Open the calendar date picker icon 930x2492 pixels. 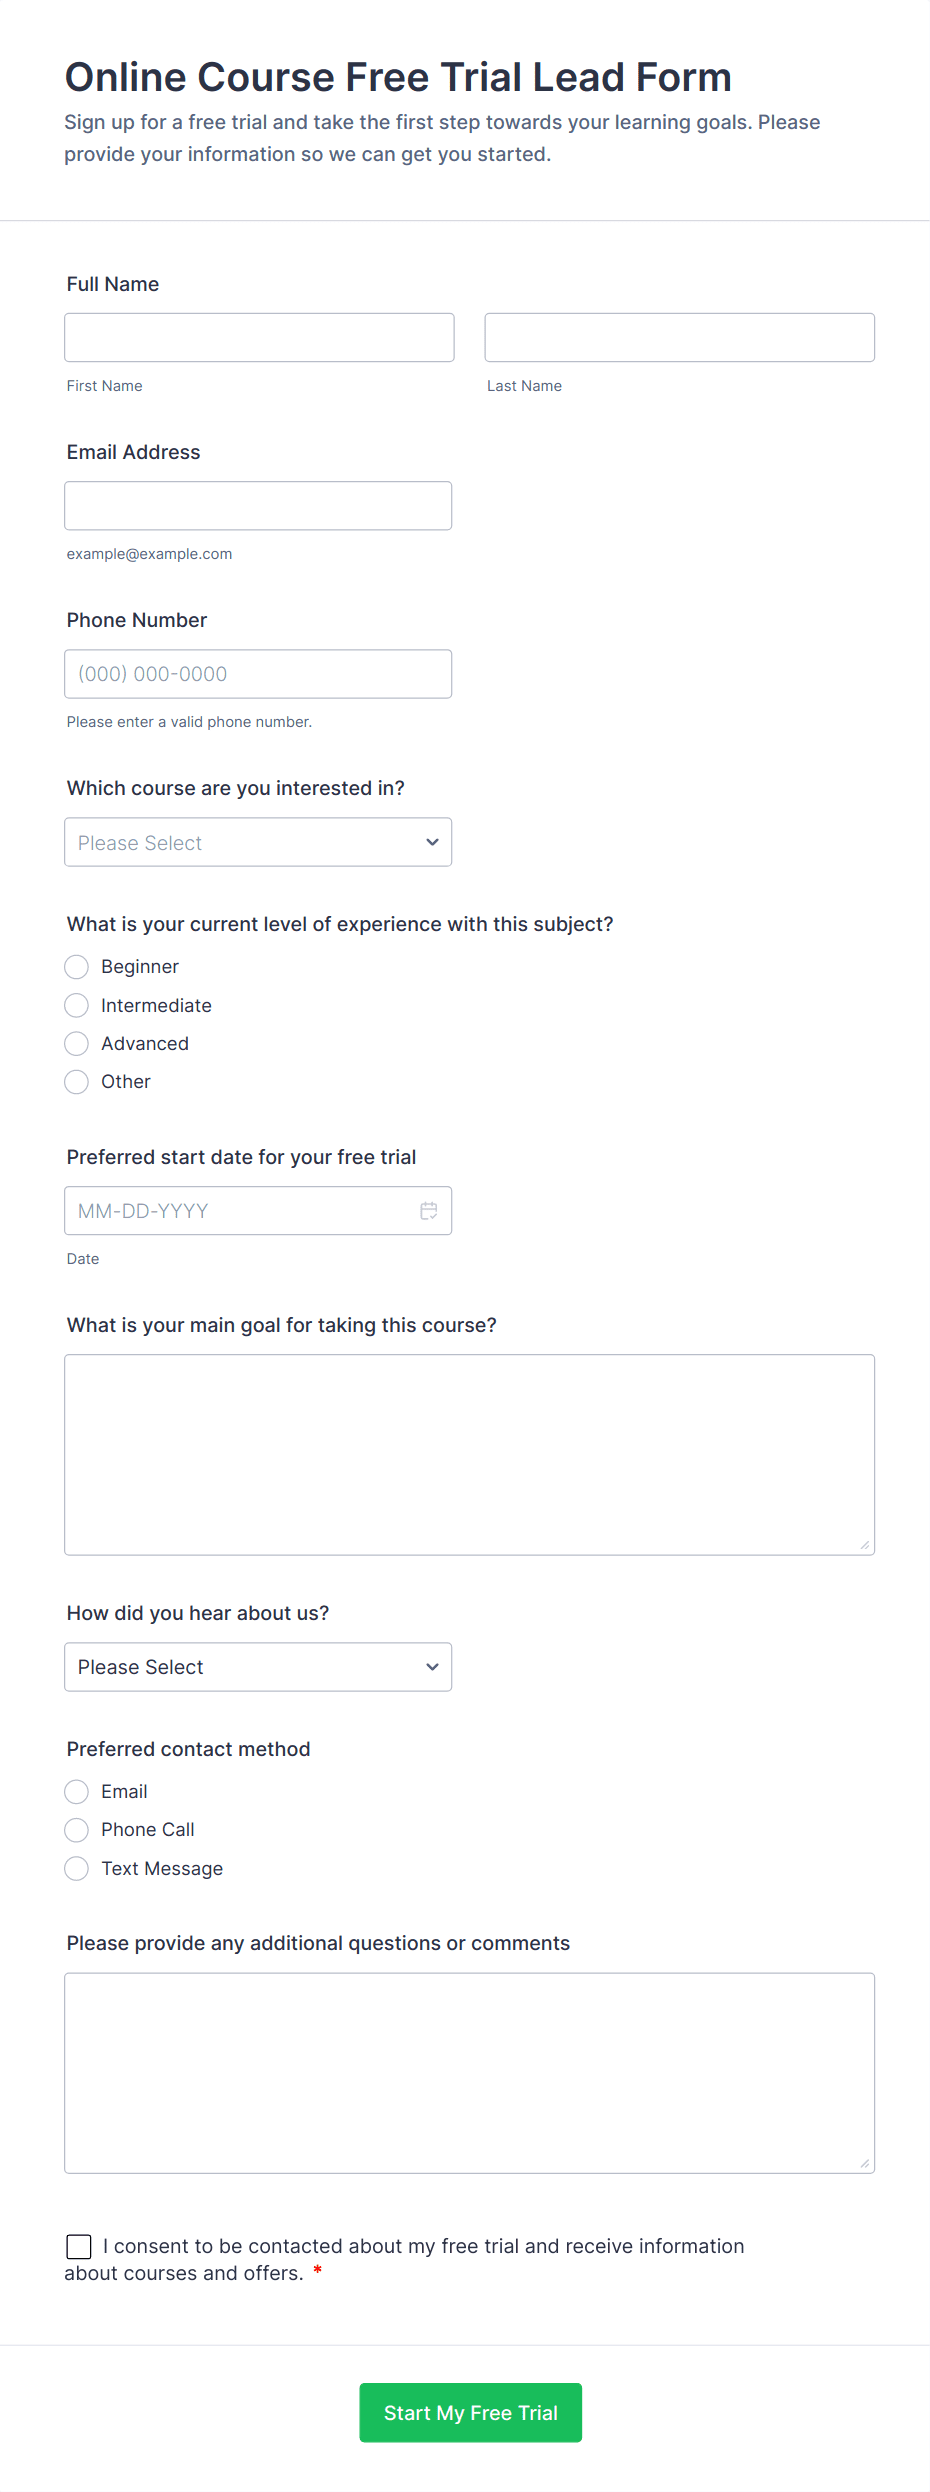(429, 1211)
